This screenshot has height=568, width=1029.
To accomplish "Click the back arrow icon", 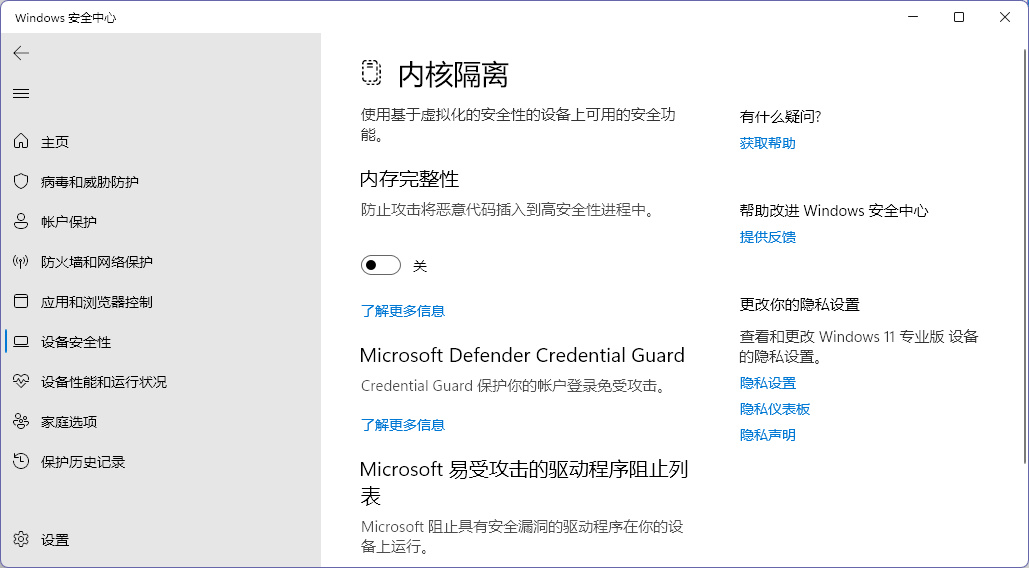I will [21, 53].
